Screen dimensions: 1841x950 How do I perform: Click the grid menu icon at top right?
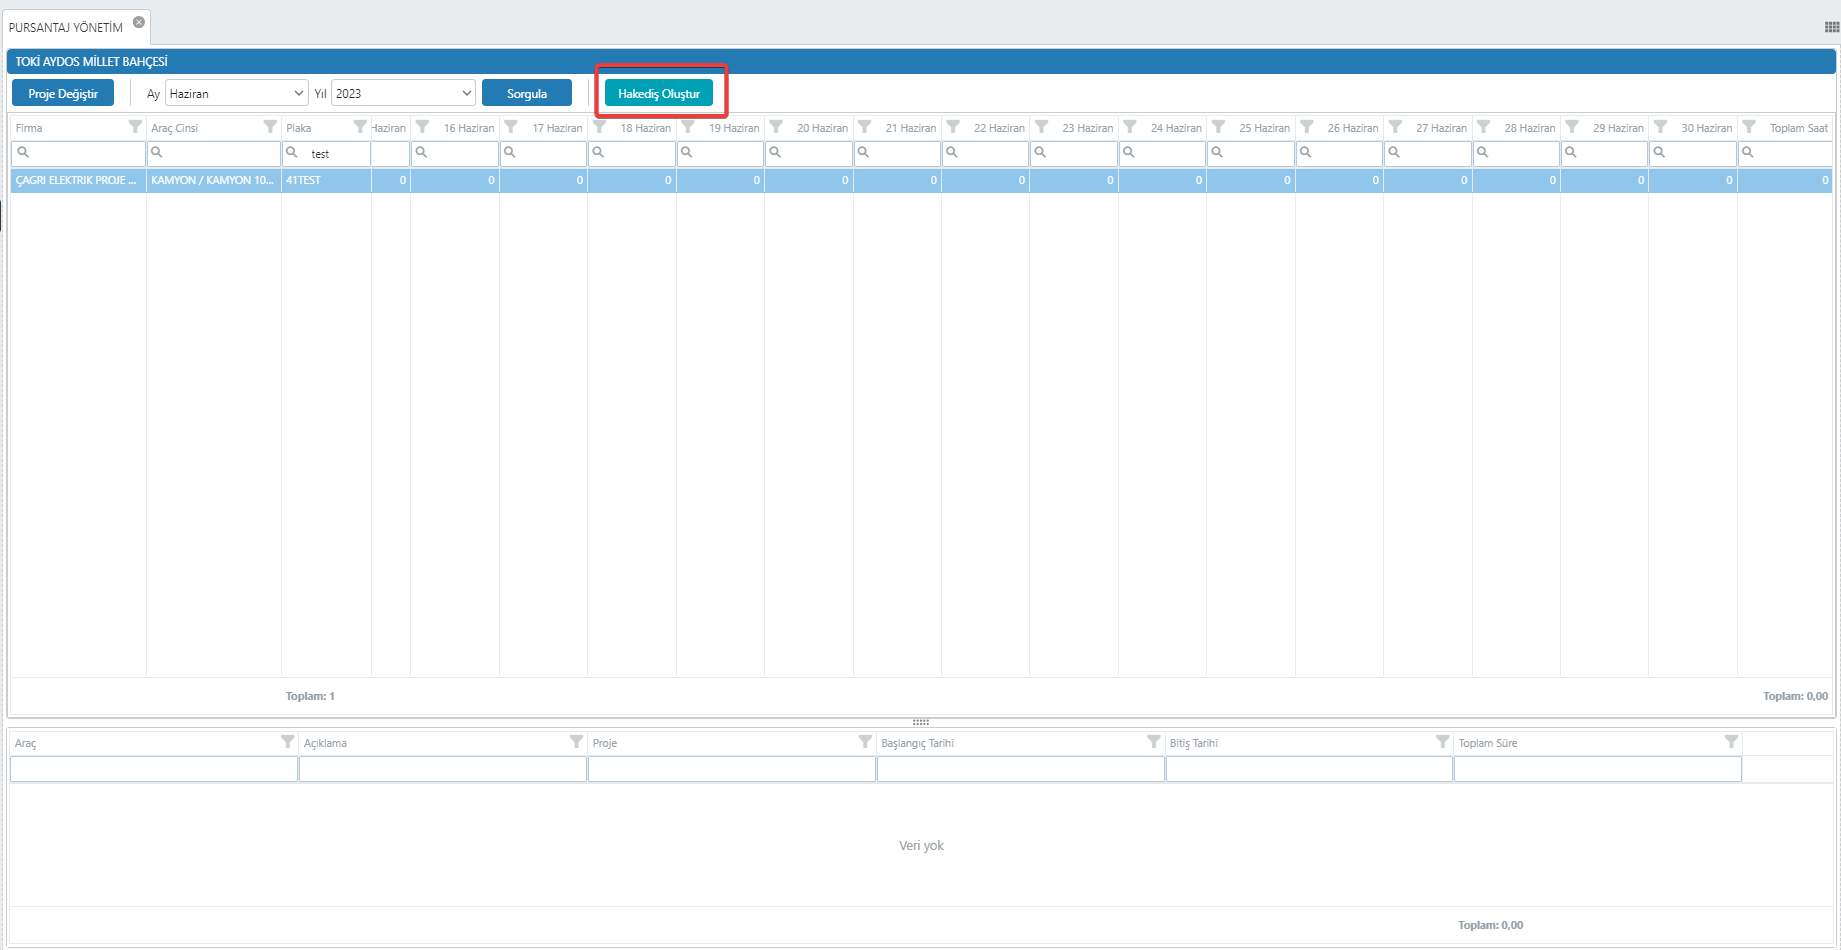(x=1831, y=27)
